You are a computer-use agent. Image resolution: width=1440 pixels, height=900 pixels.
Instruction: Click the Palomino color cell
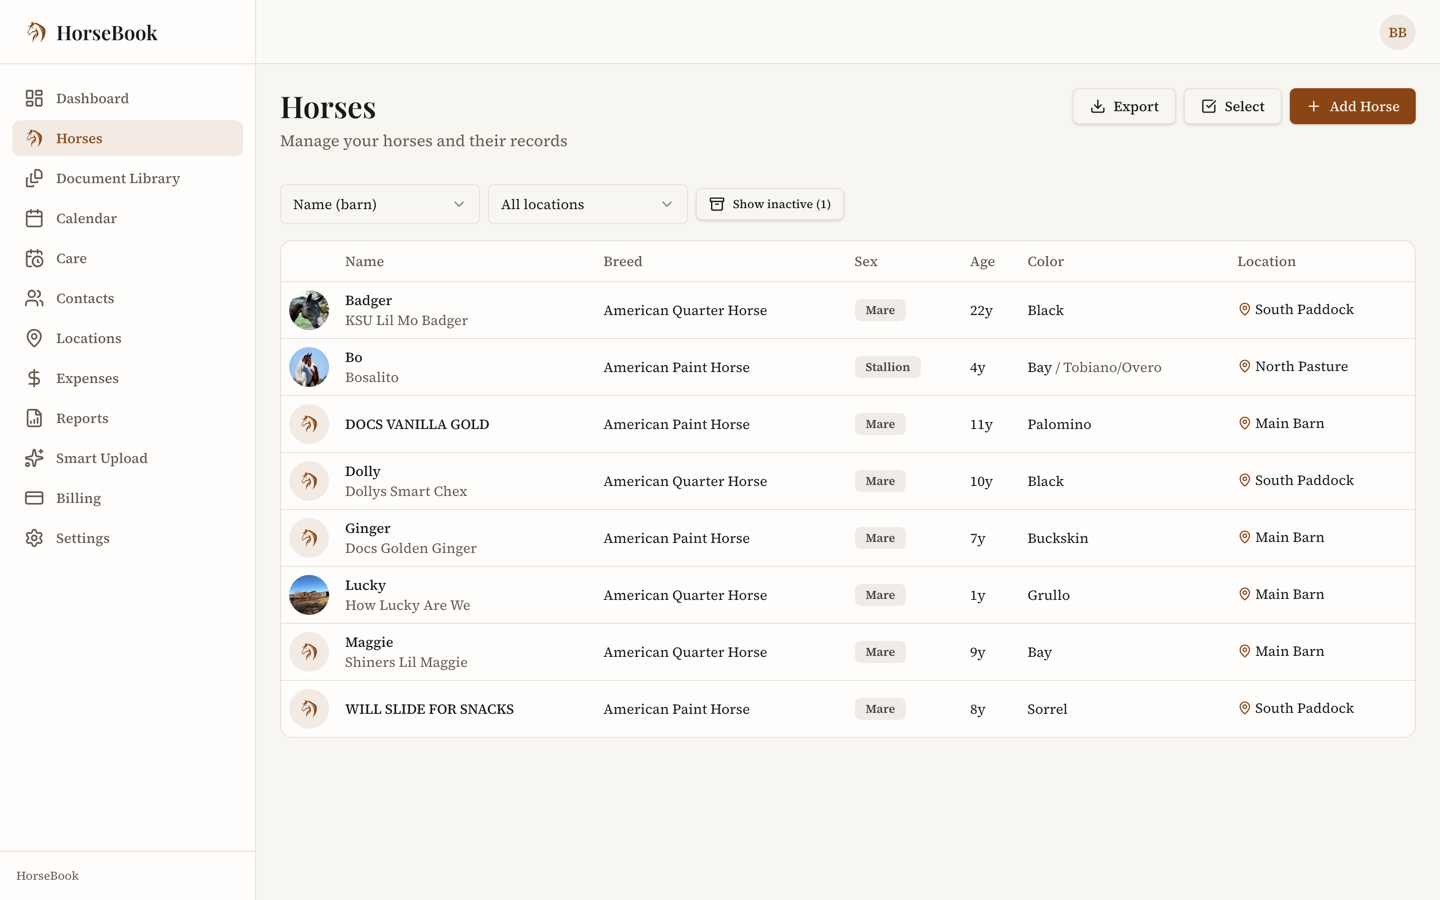pyautogui.click(x=1059, y=424)
